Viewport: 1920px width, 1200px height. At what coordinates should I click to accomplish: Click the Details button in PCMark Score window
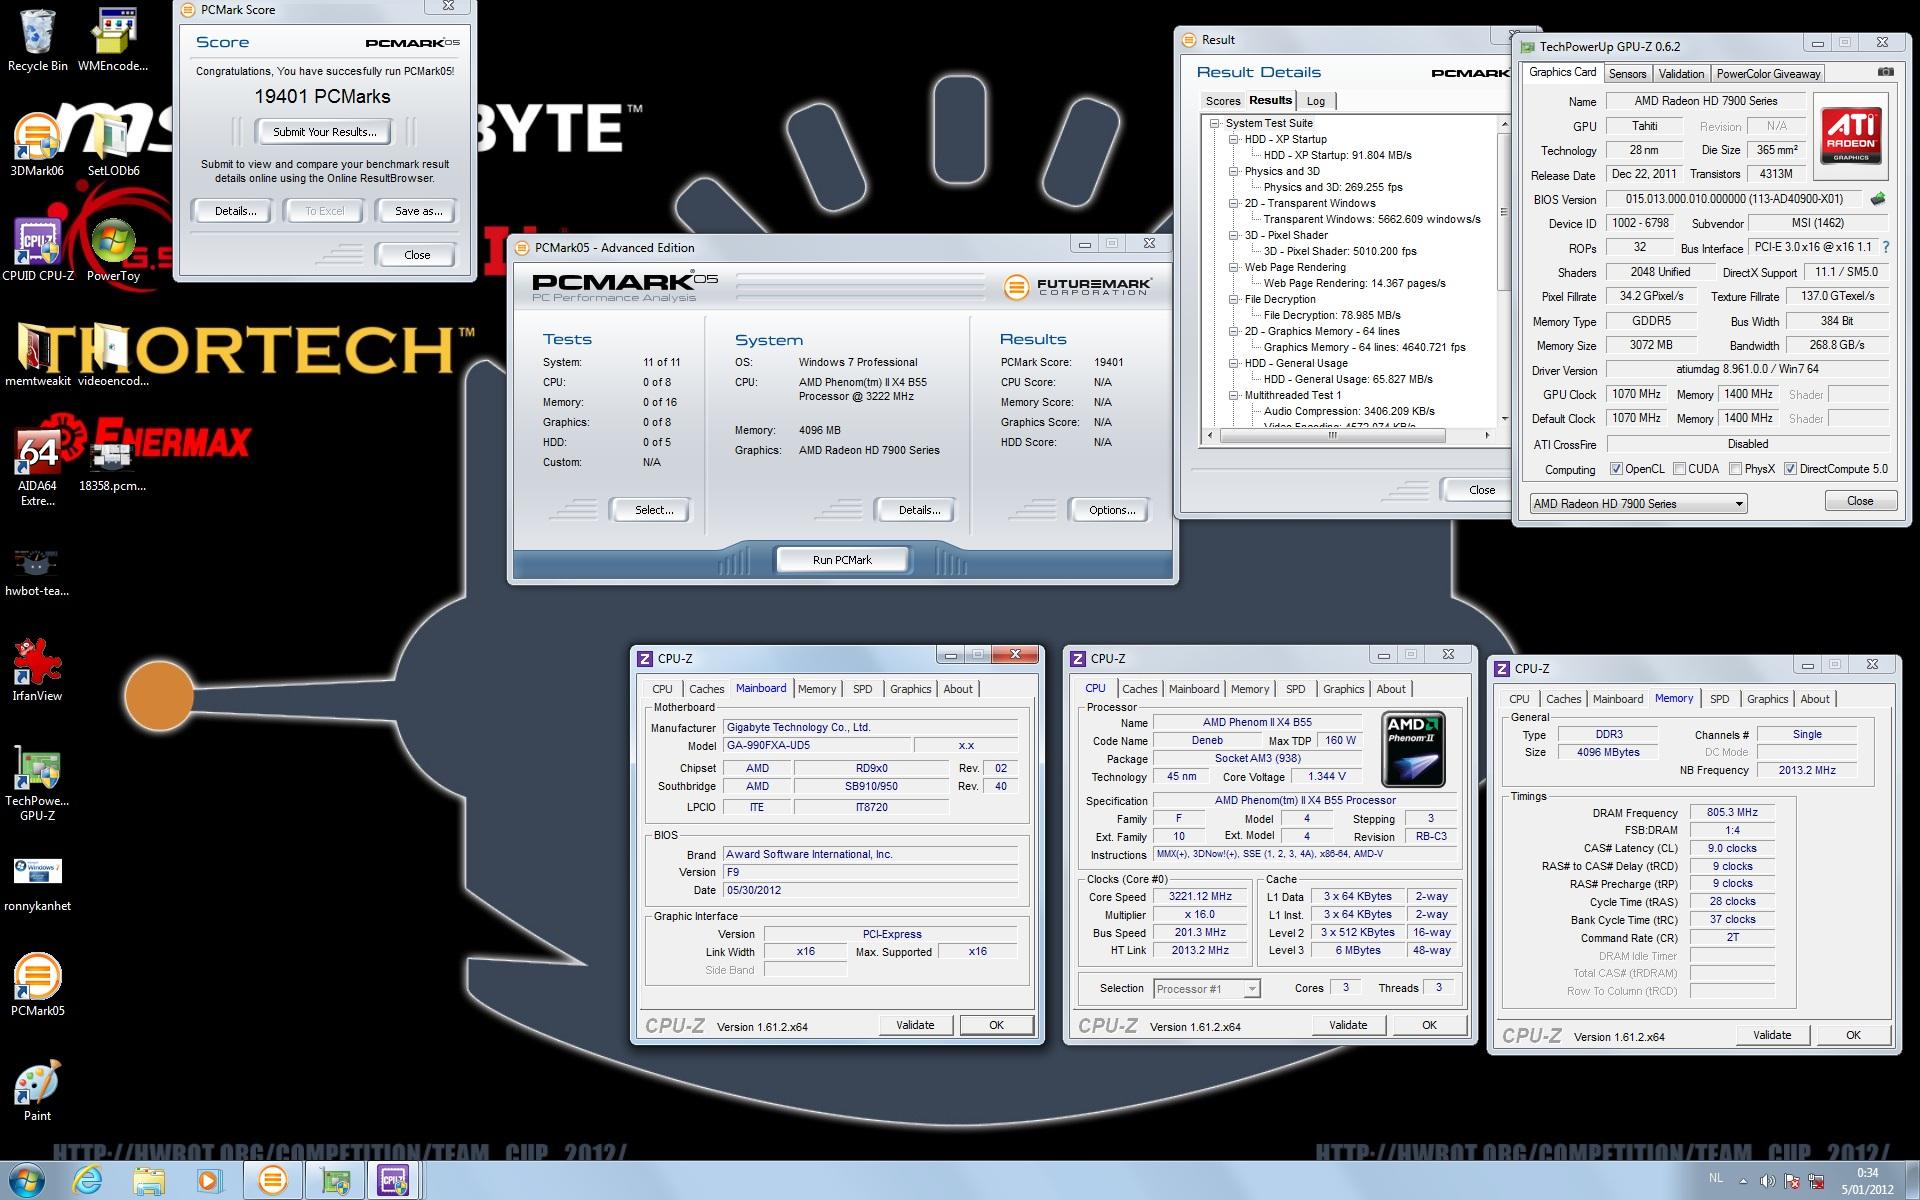pos(235,211)
